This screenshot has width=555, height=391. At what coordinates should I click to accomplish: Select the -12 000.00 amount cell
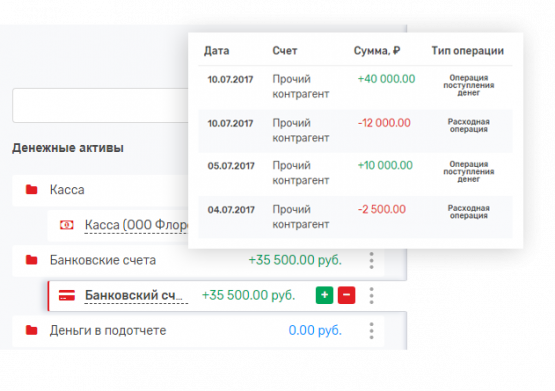click(x=384, y=123)
